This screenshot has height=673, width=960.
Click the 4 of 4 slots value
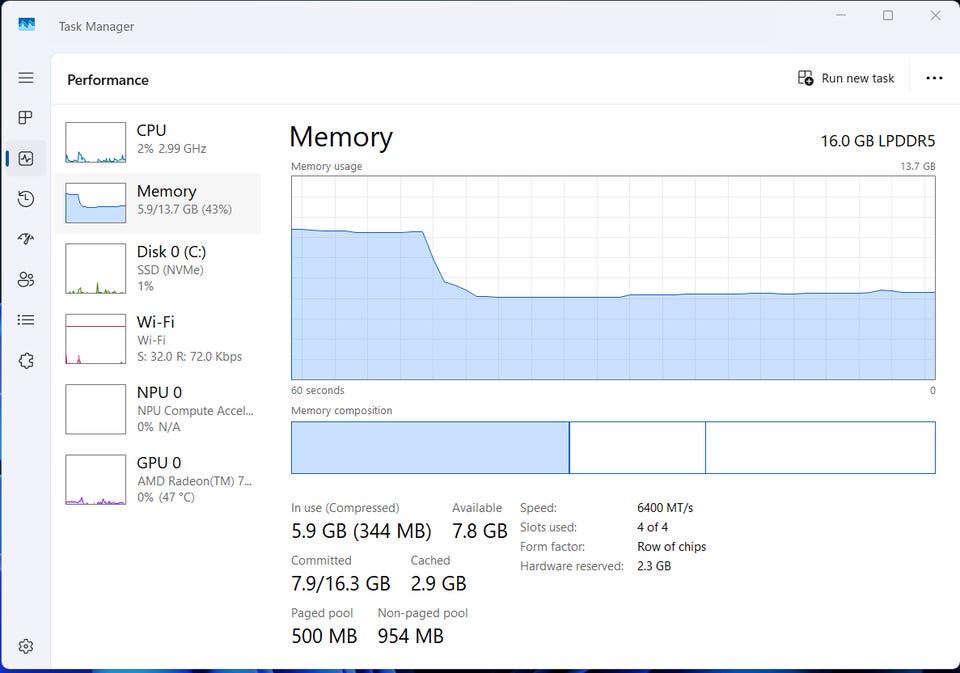coord(652,527)
